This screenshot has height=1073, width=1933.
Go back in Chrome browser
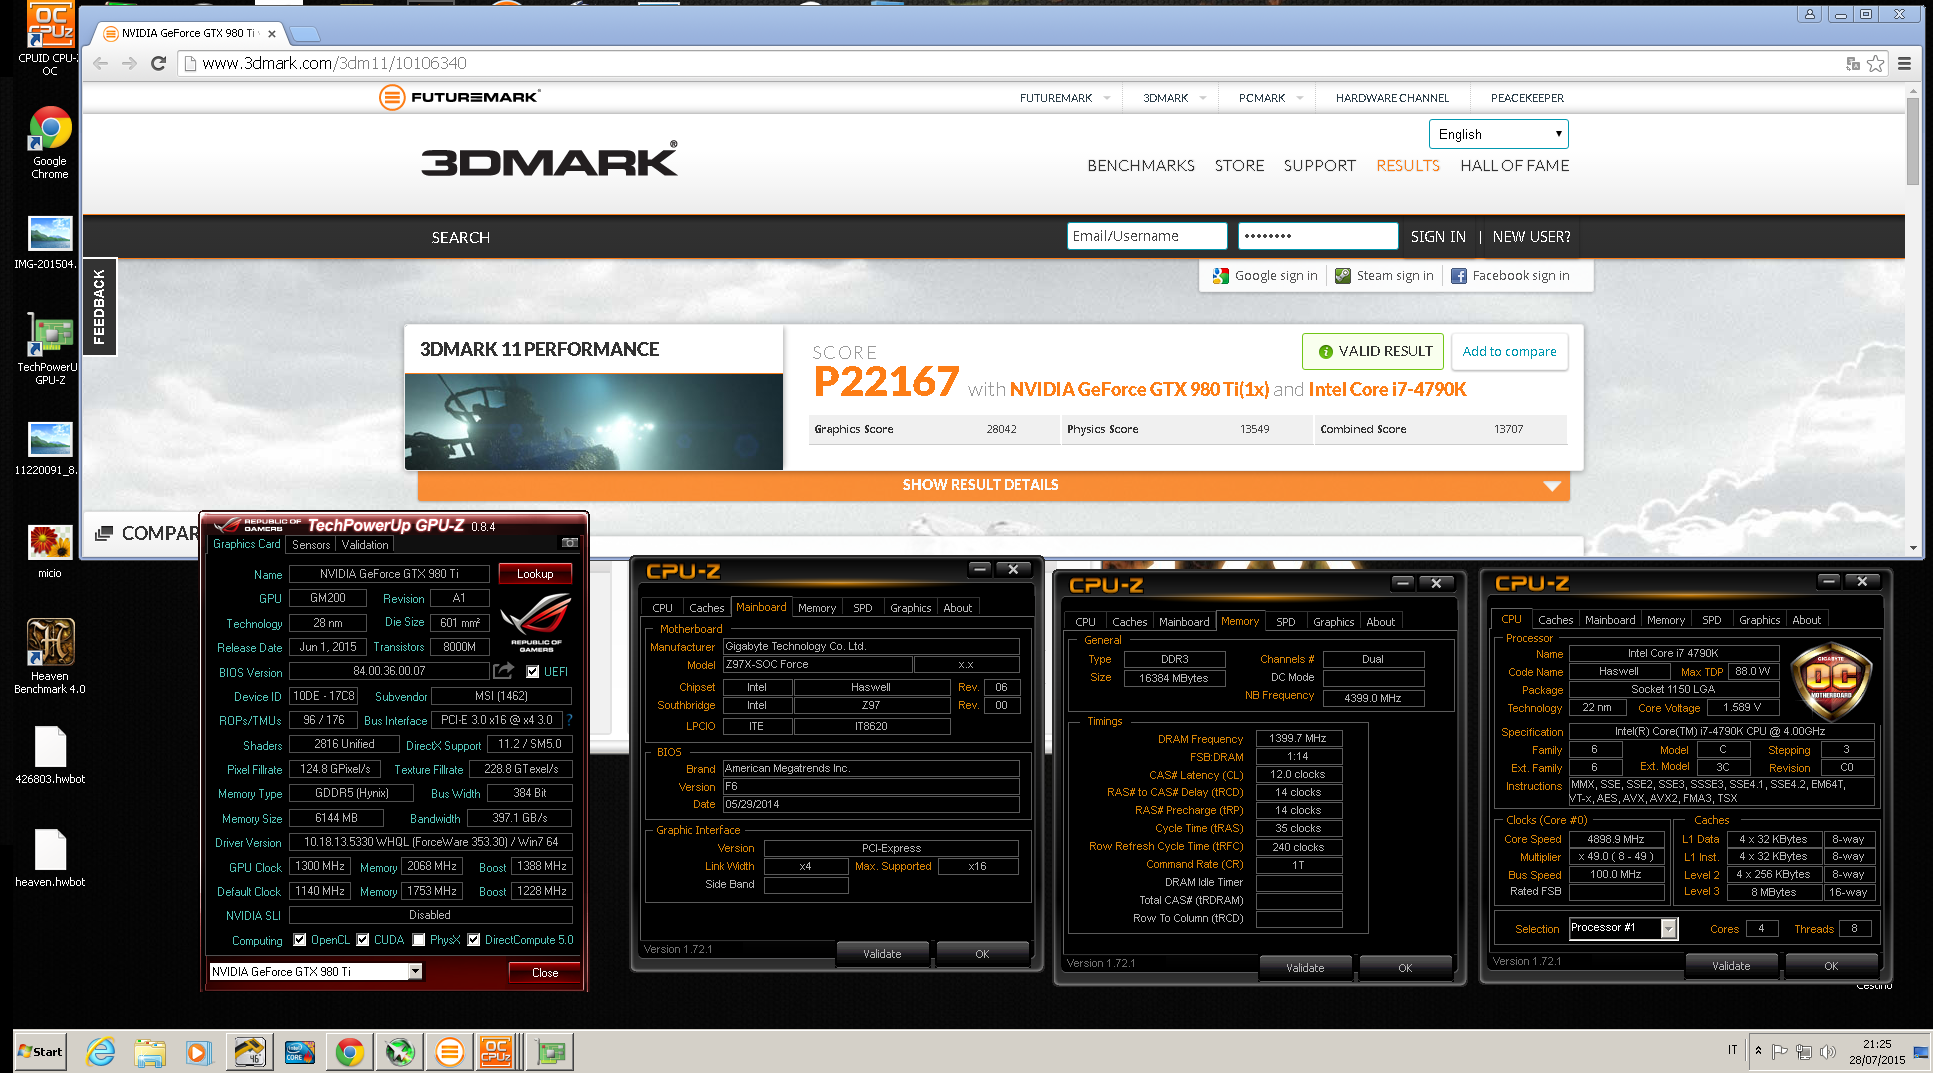tap(101, 63)
